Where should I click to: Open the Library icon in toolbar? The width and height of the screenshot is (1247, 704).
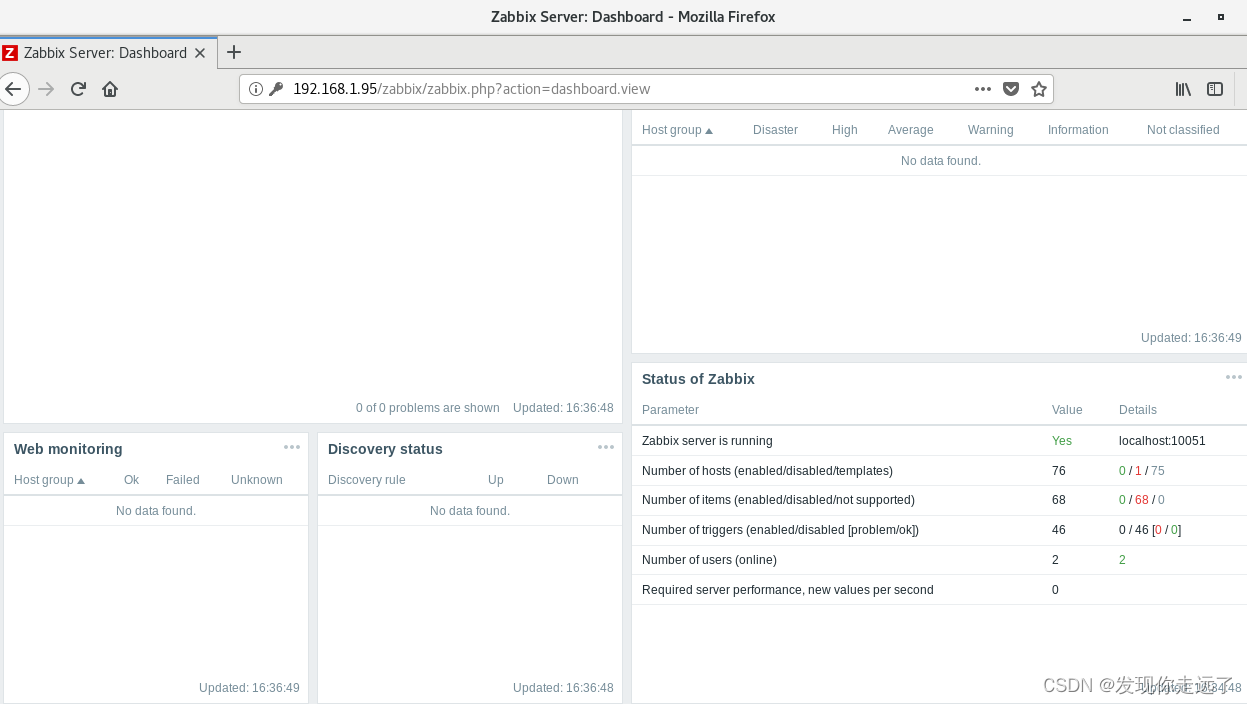tap(1183, 89)
